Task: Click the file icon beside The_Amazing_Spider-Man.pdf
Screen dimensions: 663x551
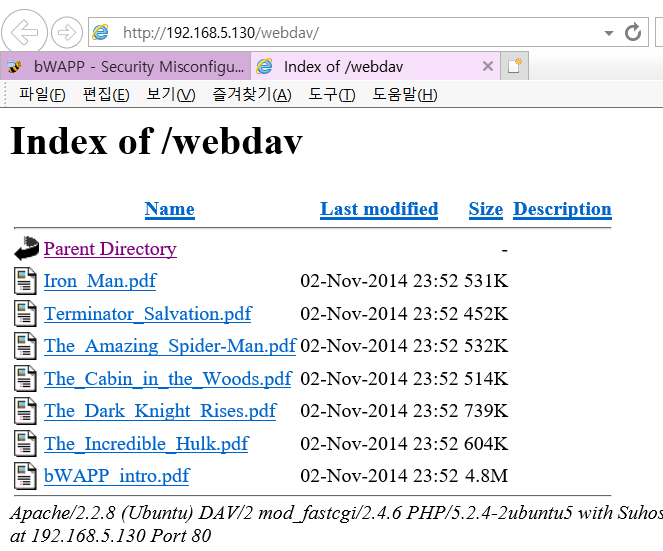Action: [25, 346]
